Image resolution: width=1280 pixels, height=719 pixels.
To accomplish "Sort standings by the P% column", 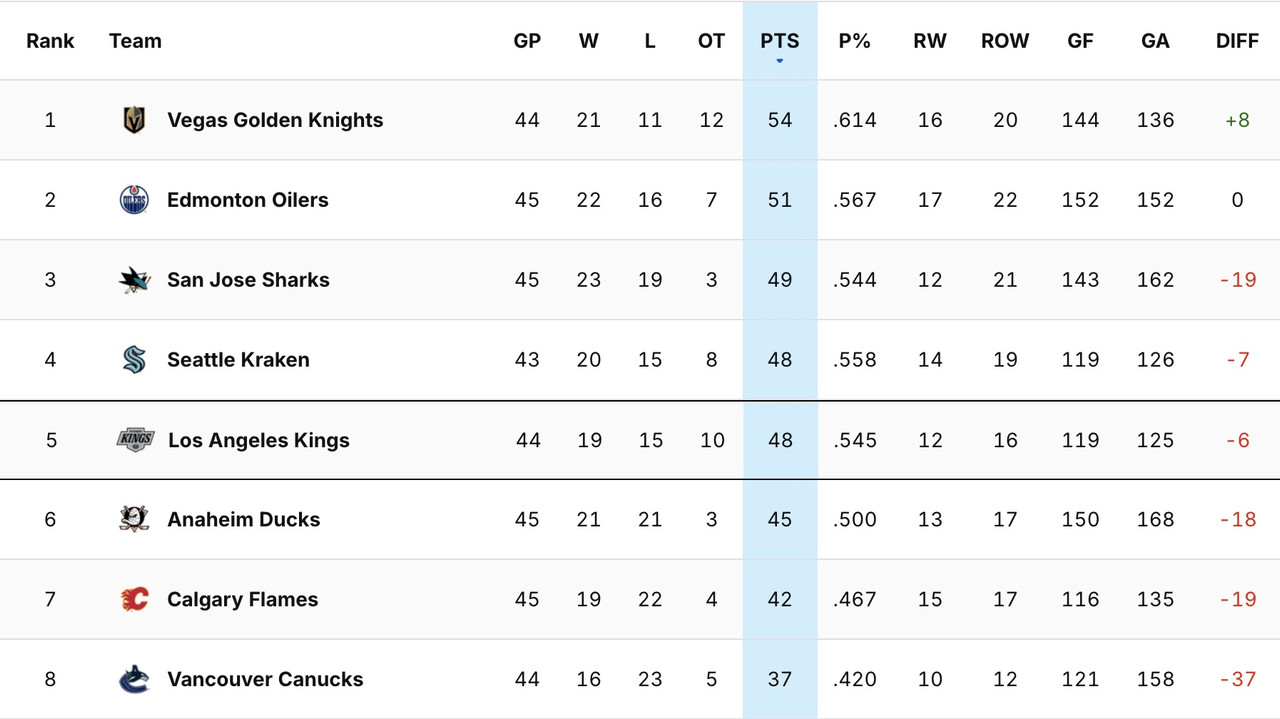I will click(855, 41).
